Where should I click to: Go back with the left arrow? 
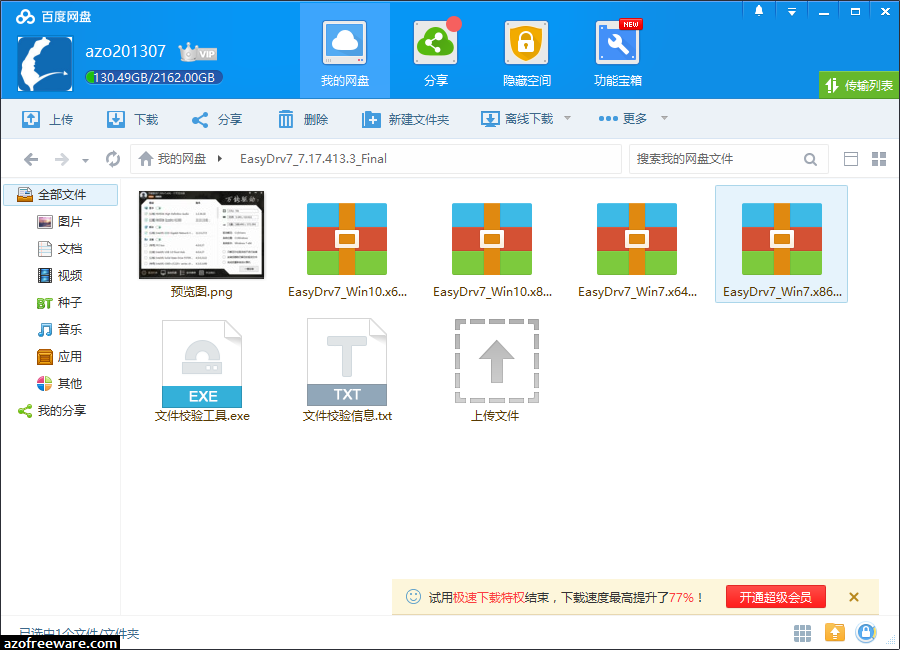coord(31,159)
